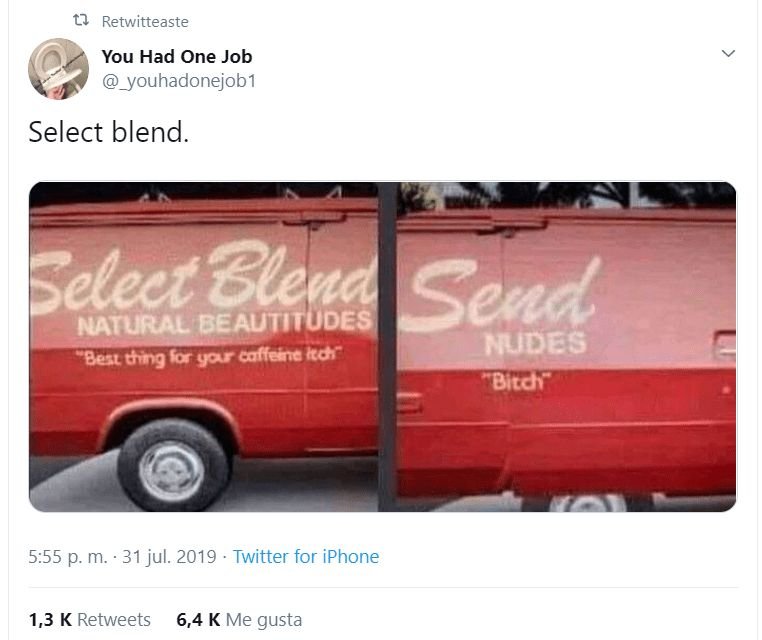
Task: Click the Retweets word beside 1,3 K
Action: pyautogui.click(x=114, y=620)
